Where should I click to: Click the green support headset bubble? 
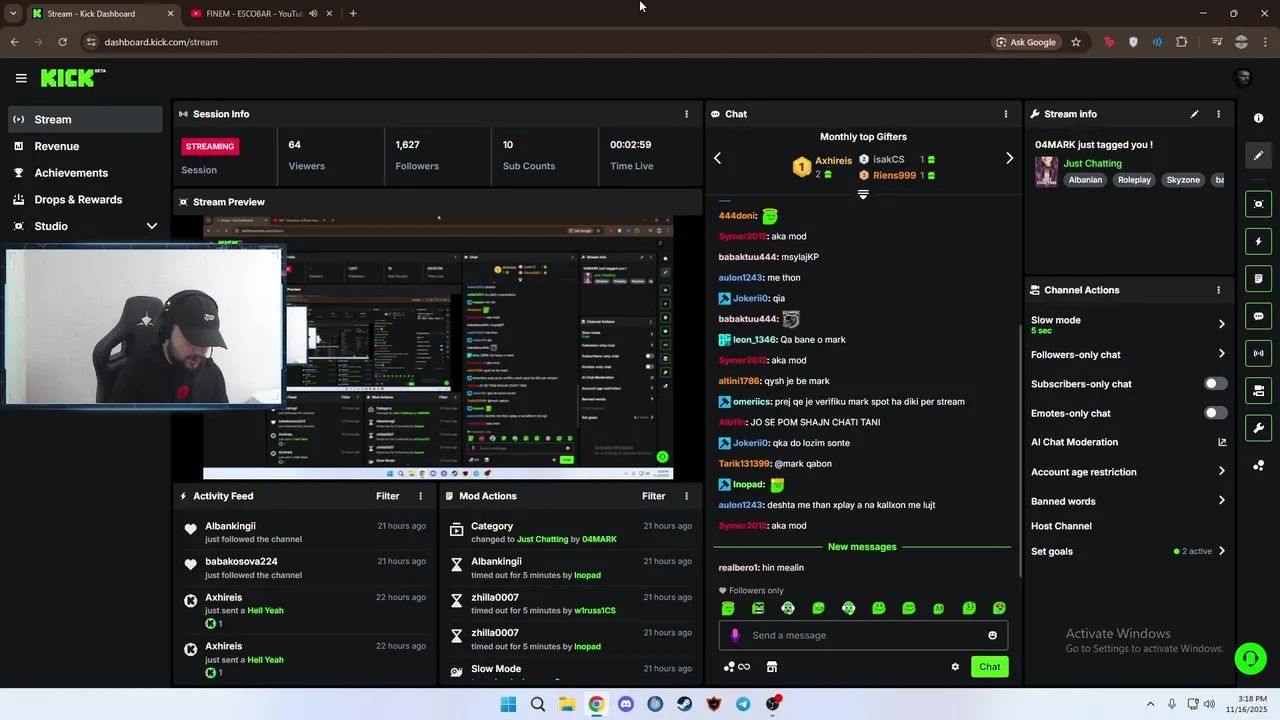pos(1249,658)
